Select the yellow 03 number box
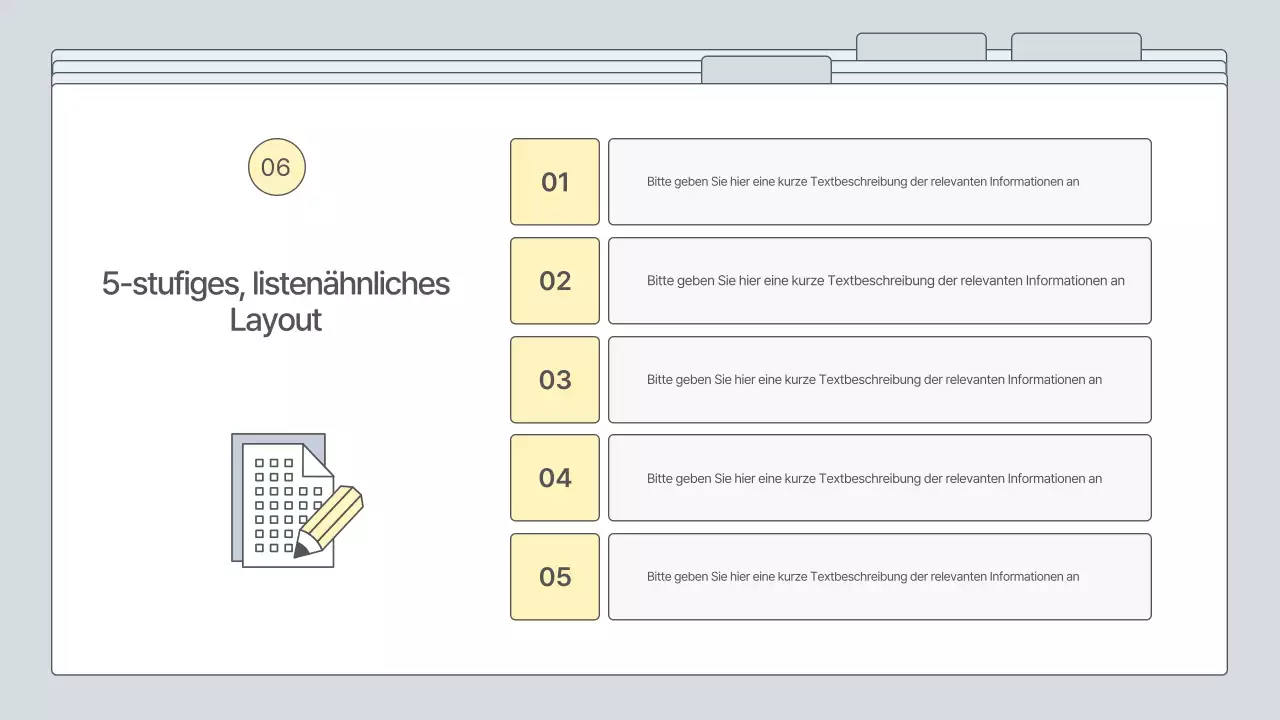The image size is (1280, 720). click(555, 380)
